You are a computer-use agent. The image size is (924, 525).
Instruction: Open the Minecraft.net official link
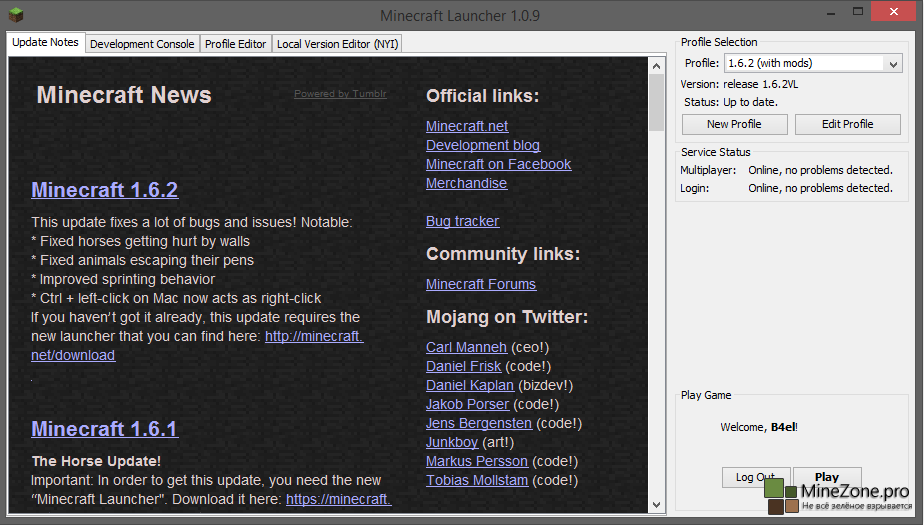(467, 126)
